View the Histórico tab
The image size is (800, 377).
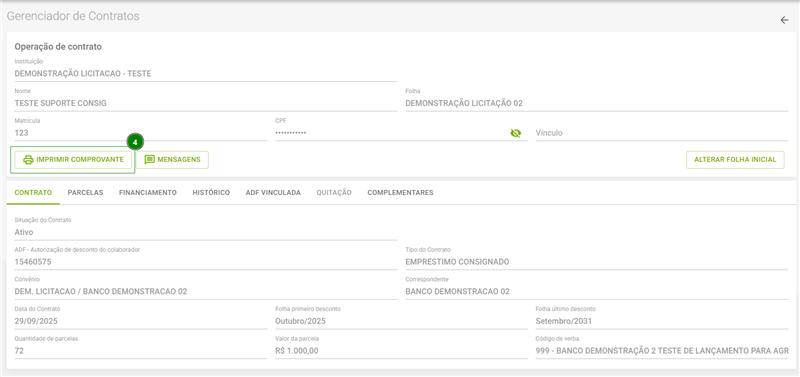[x=211, y=193]
